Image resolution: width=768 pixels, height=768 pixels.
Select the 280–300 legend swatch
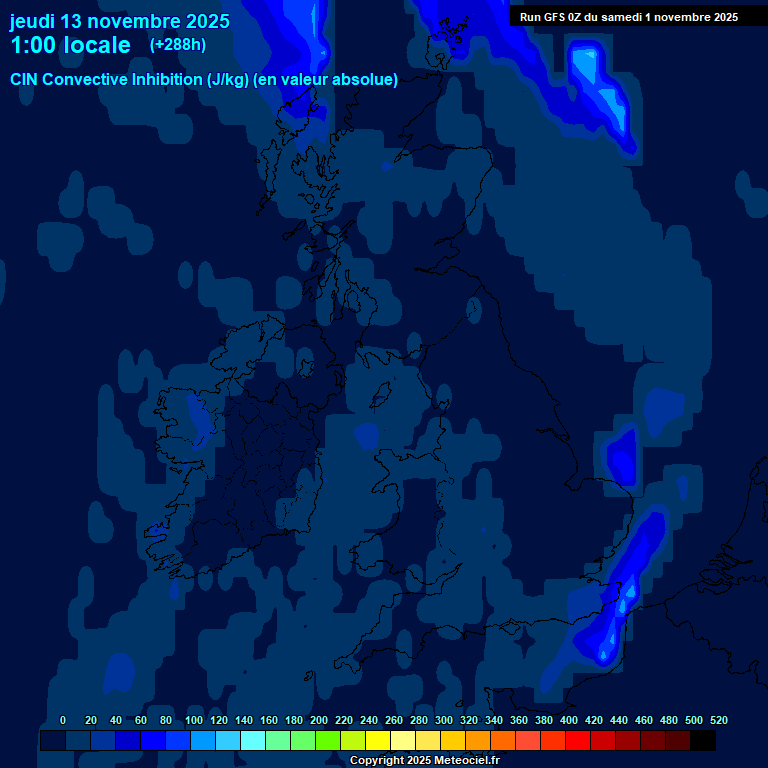428,740
